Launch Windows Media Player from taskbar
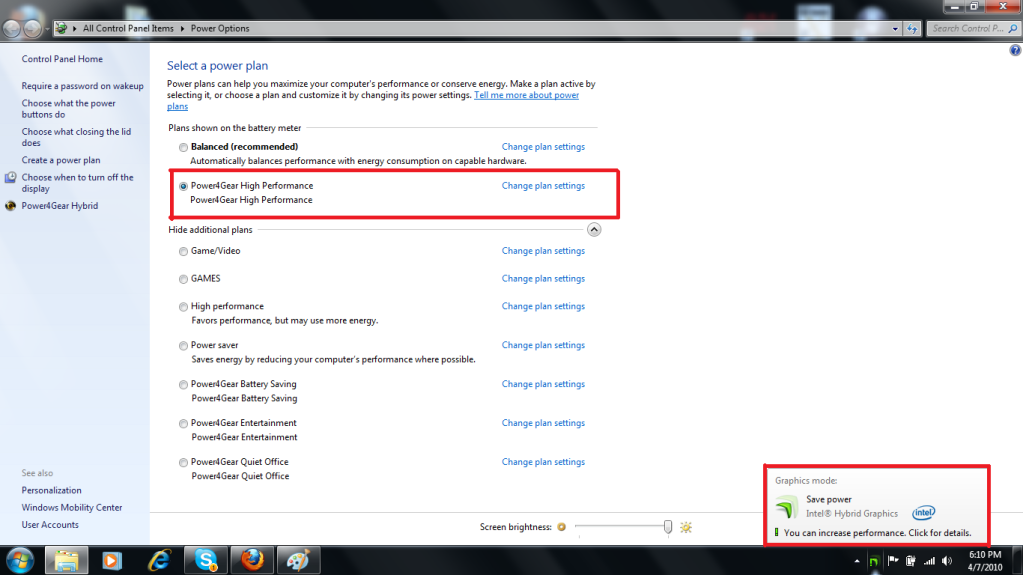This screenshot has width=1023, height=575. click(112, 561)
